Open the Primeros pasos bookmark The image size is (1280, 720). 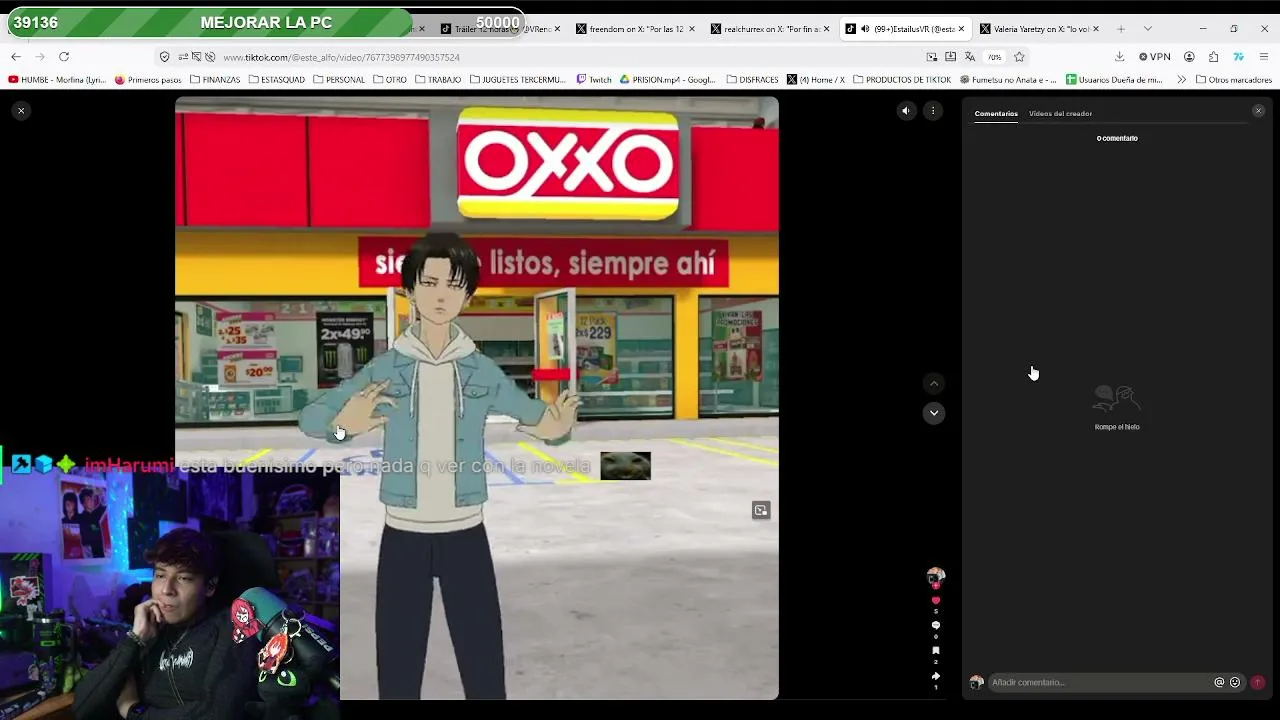point(148,80)
